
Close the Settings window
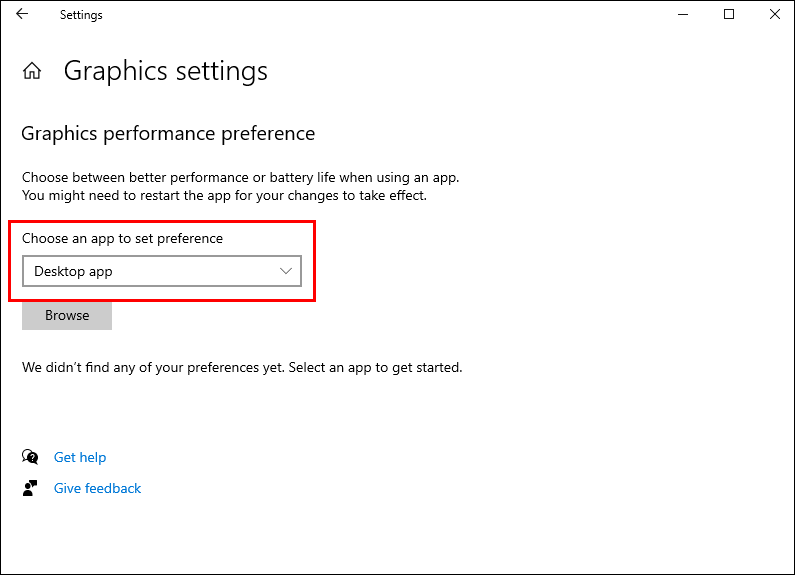pos(774,15)
